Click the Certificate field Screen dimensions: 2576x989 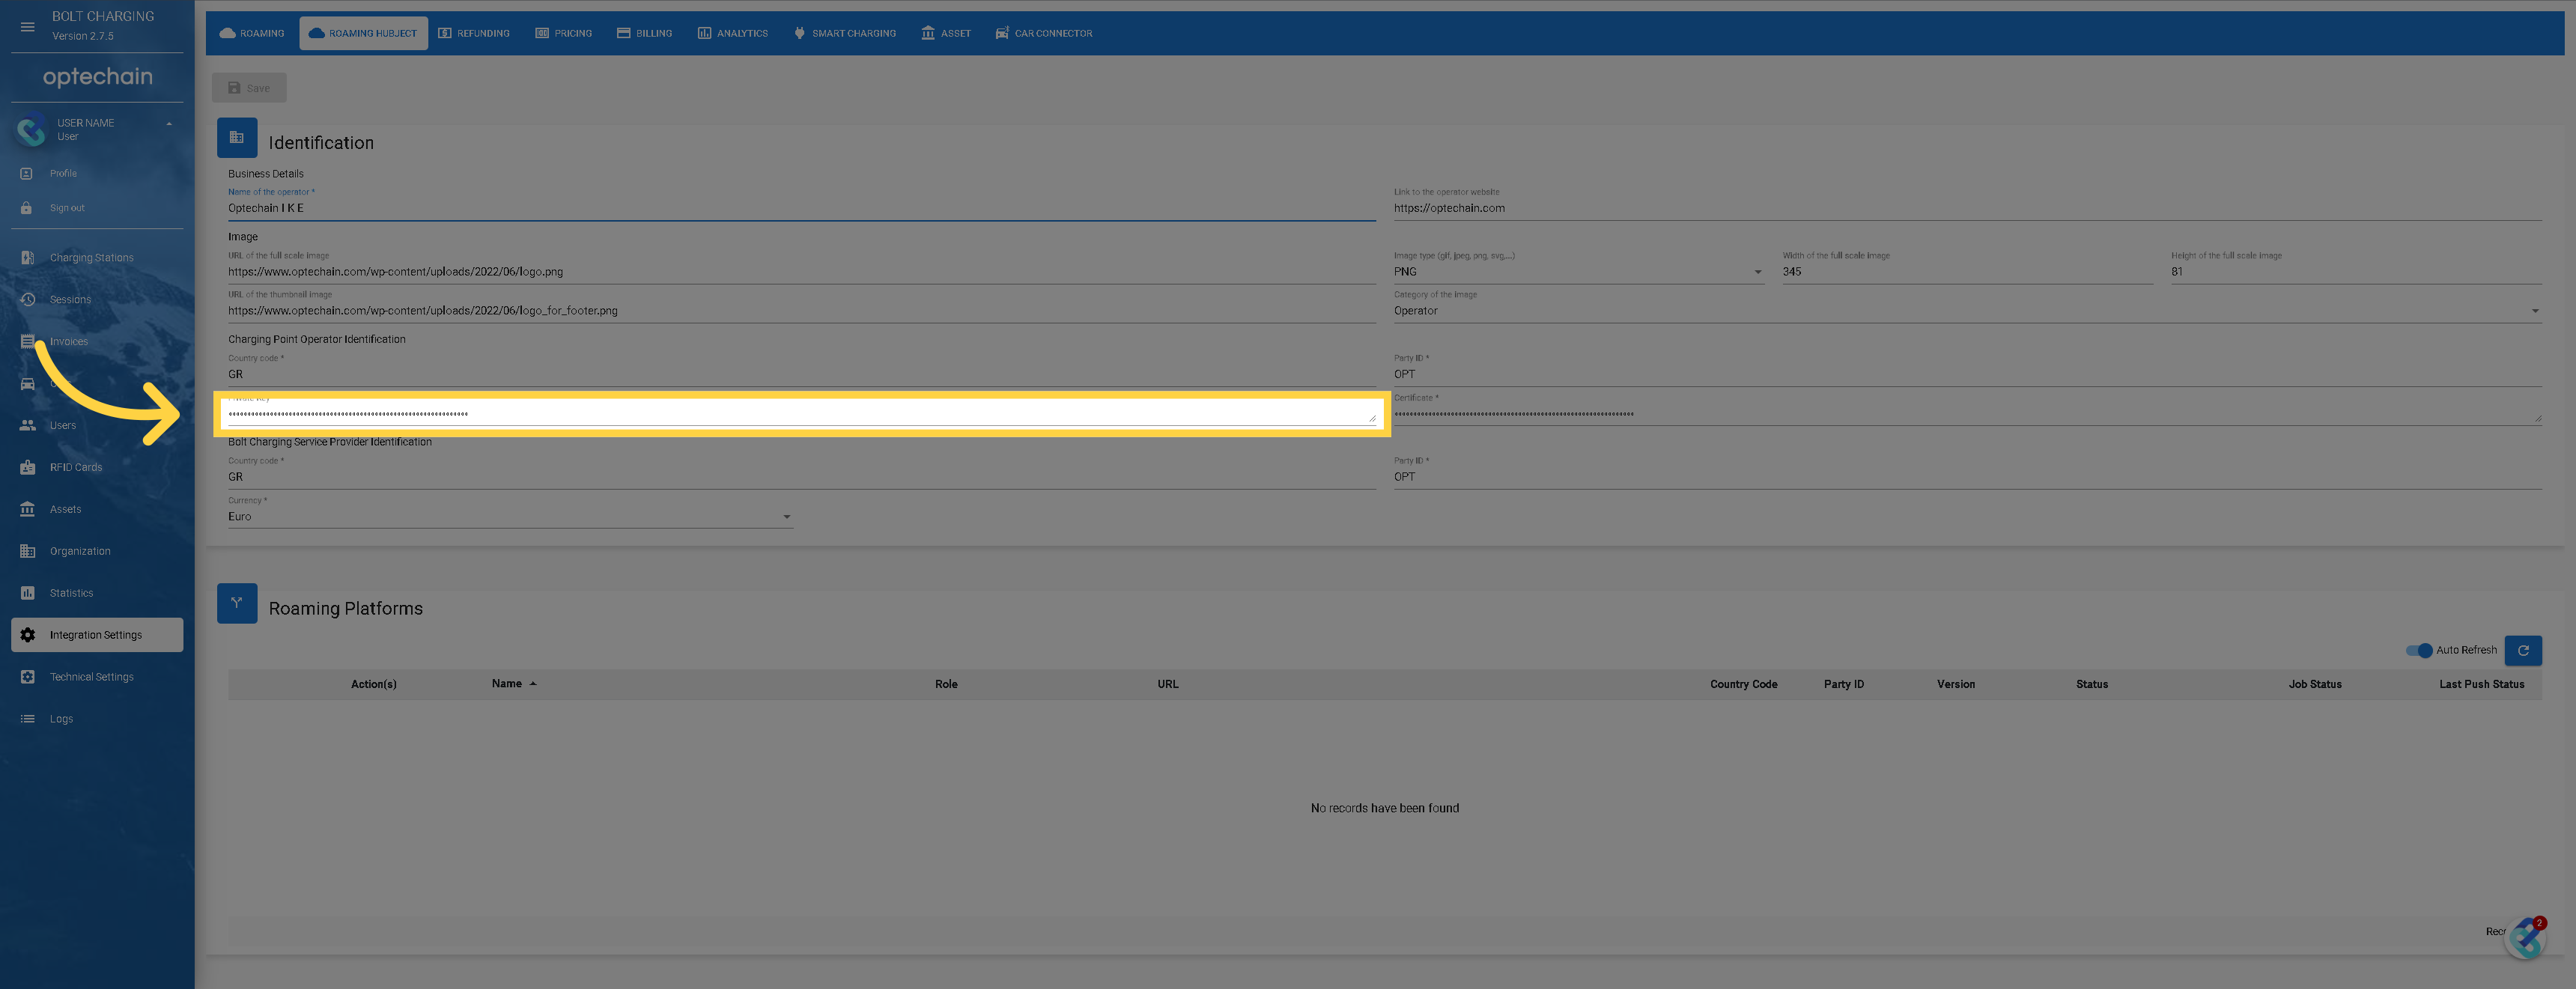coord(1967,413)
